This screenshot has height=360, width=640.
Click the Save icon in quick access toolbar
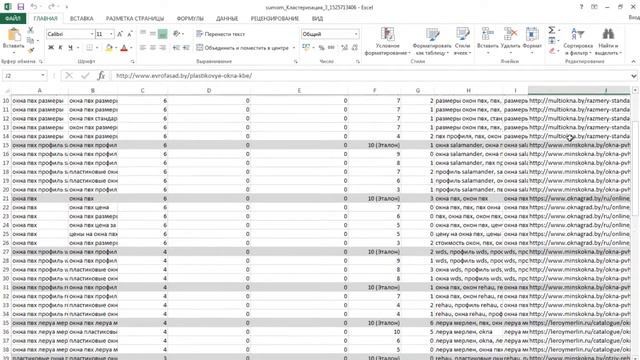coord(21,7)
